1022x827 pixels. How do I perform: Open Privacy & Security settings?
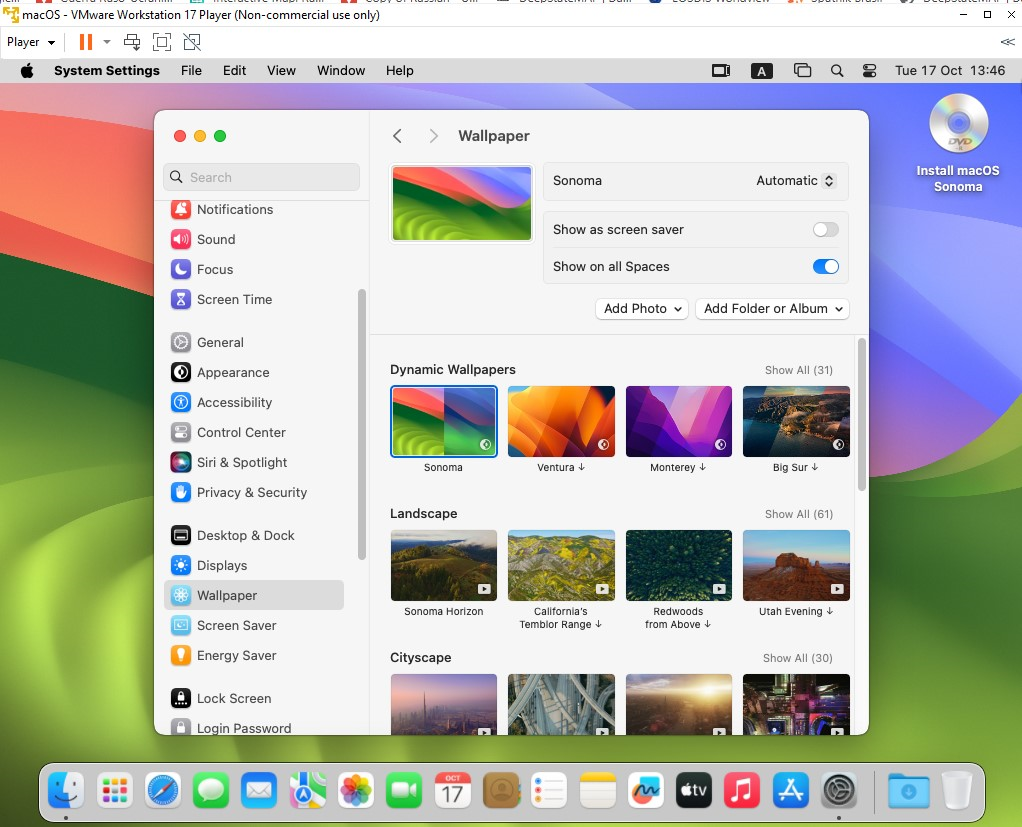(251, 492)
